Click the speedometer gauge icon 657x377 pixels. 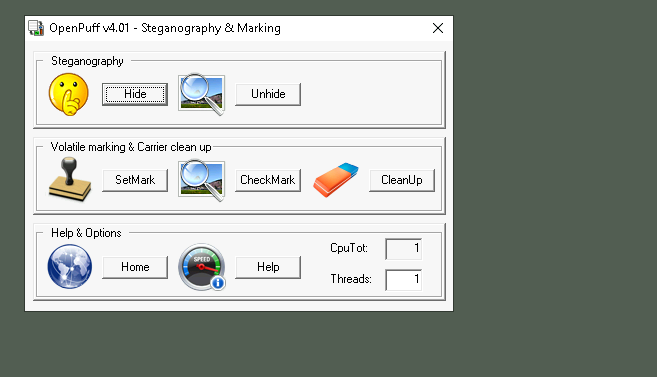pyautogui.click(x=202, y=267)
